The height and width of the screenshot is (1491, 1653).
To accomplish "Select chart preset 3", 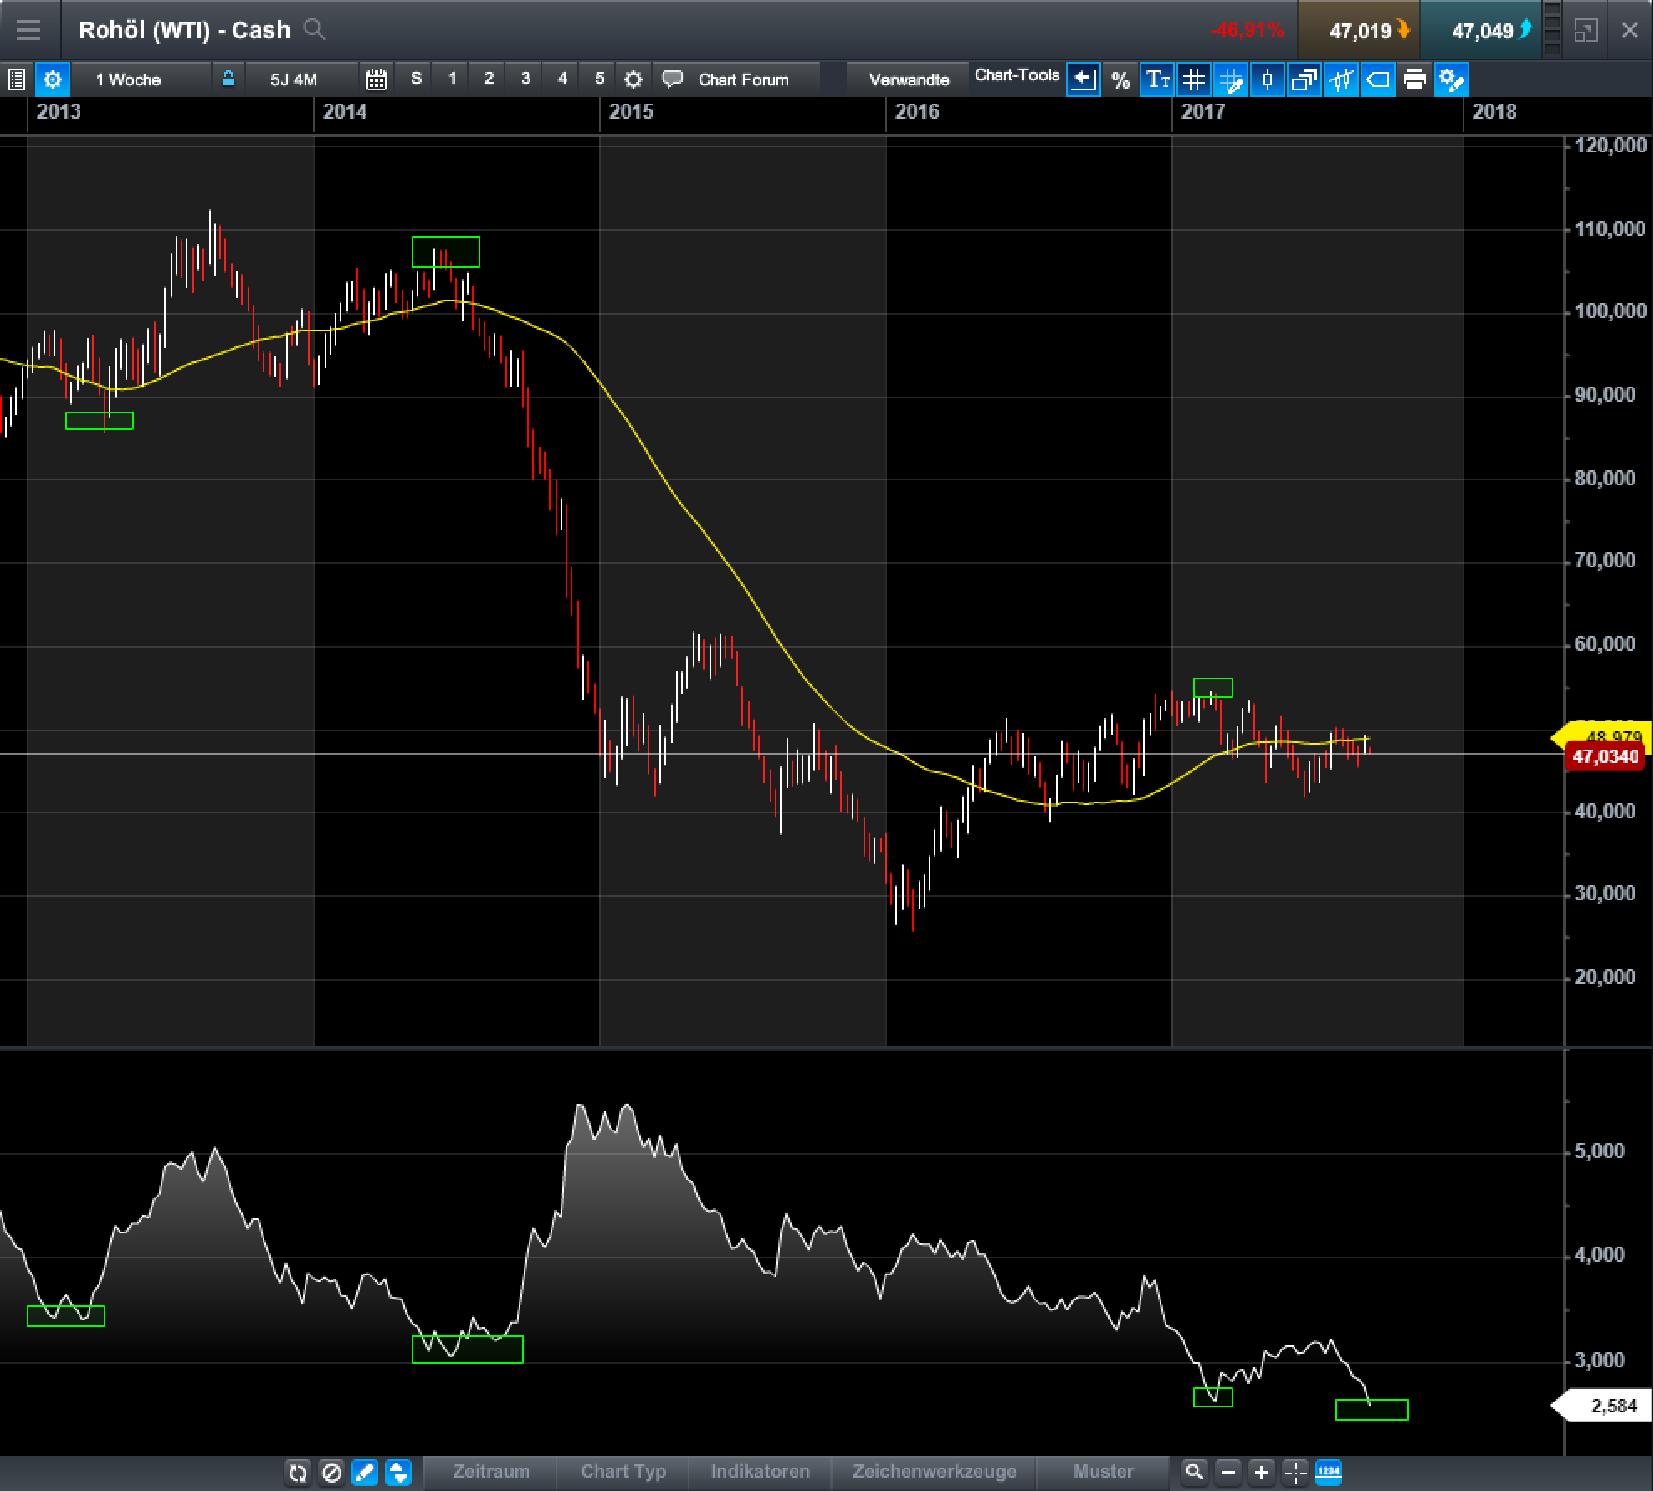I will click(x=525, y=79).
